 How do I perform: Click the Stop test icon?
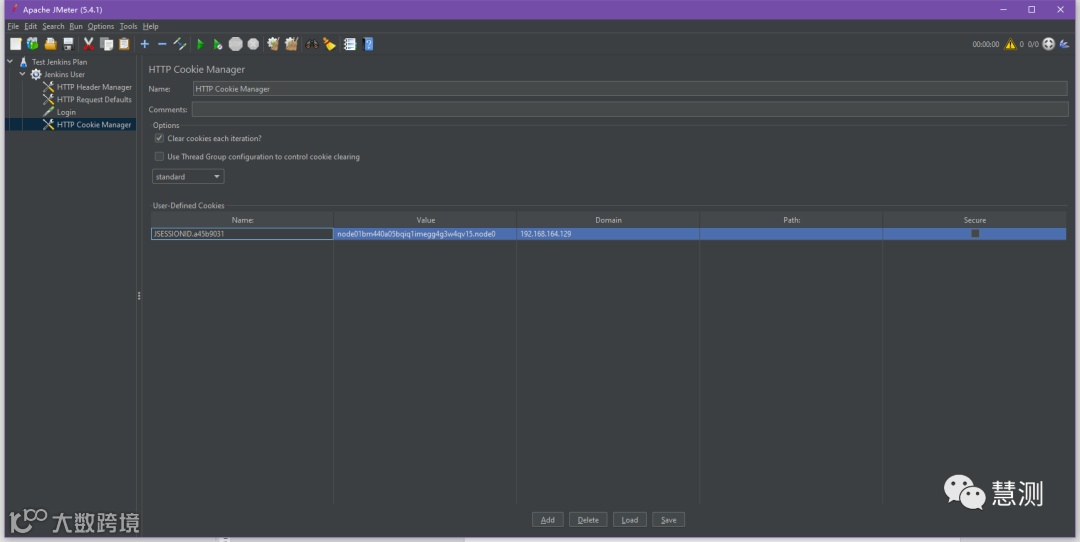pyautogui.click(x=236, y=44)
